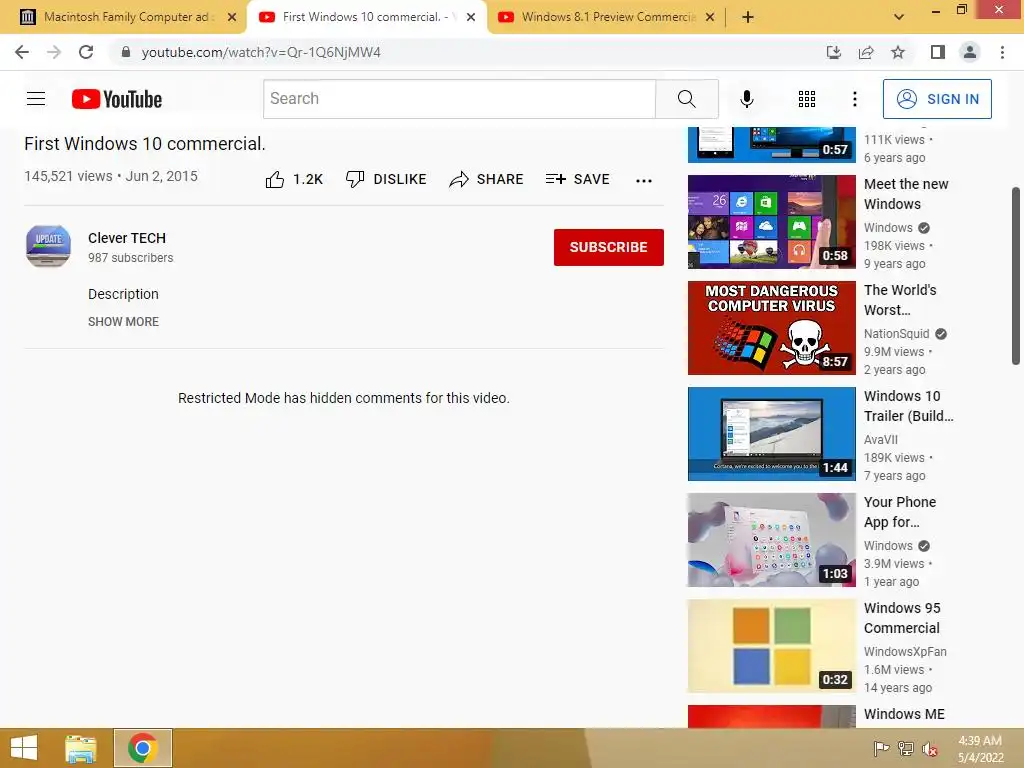Expand the tab search chevron
The width and height of the screenshot is (1024, 768).
point(899,17)
